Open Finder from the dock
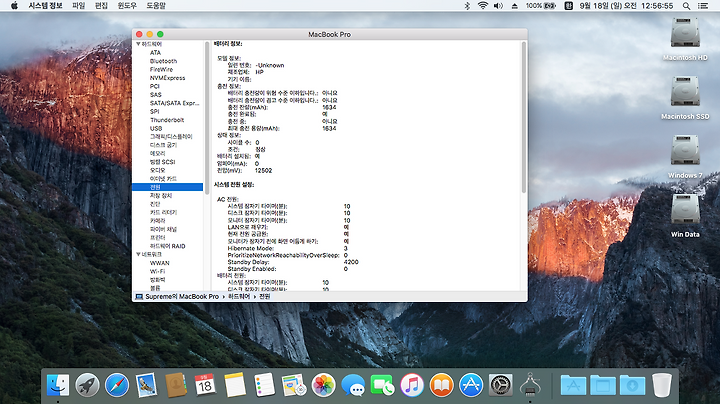The image size is (720, 404). point(58,385)
